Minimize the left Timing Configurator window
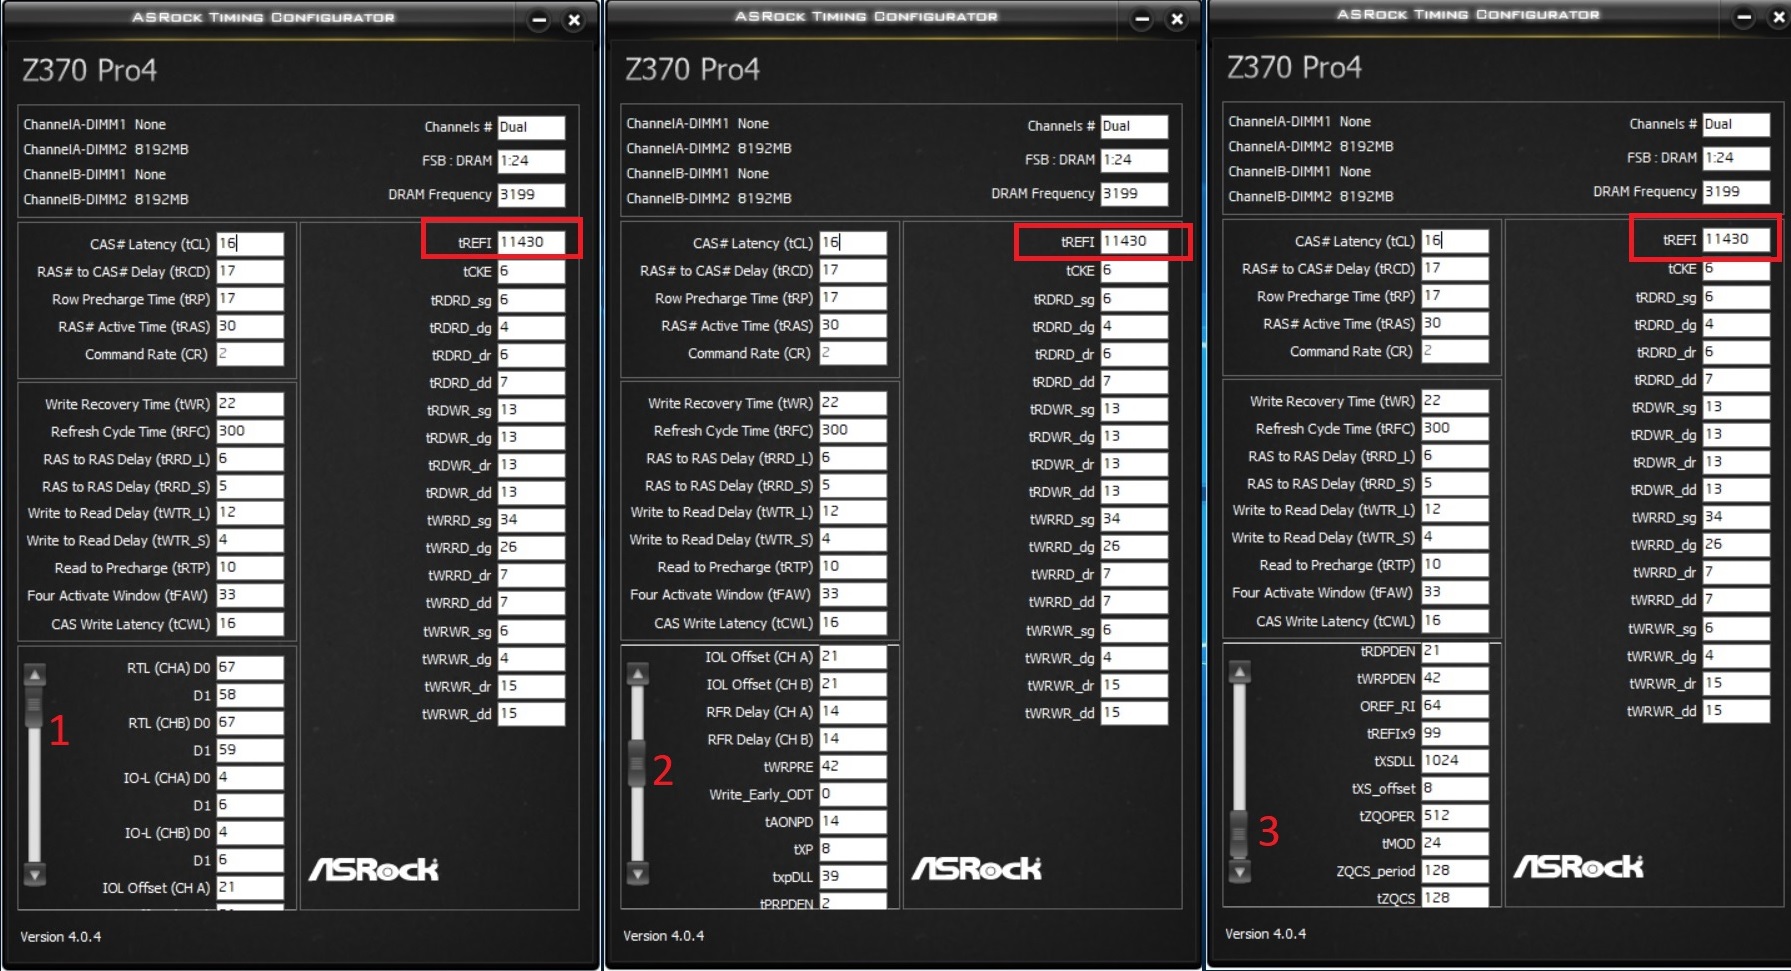Viewport: 1791px width, 971px height. [539, 20]
